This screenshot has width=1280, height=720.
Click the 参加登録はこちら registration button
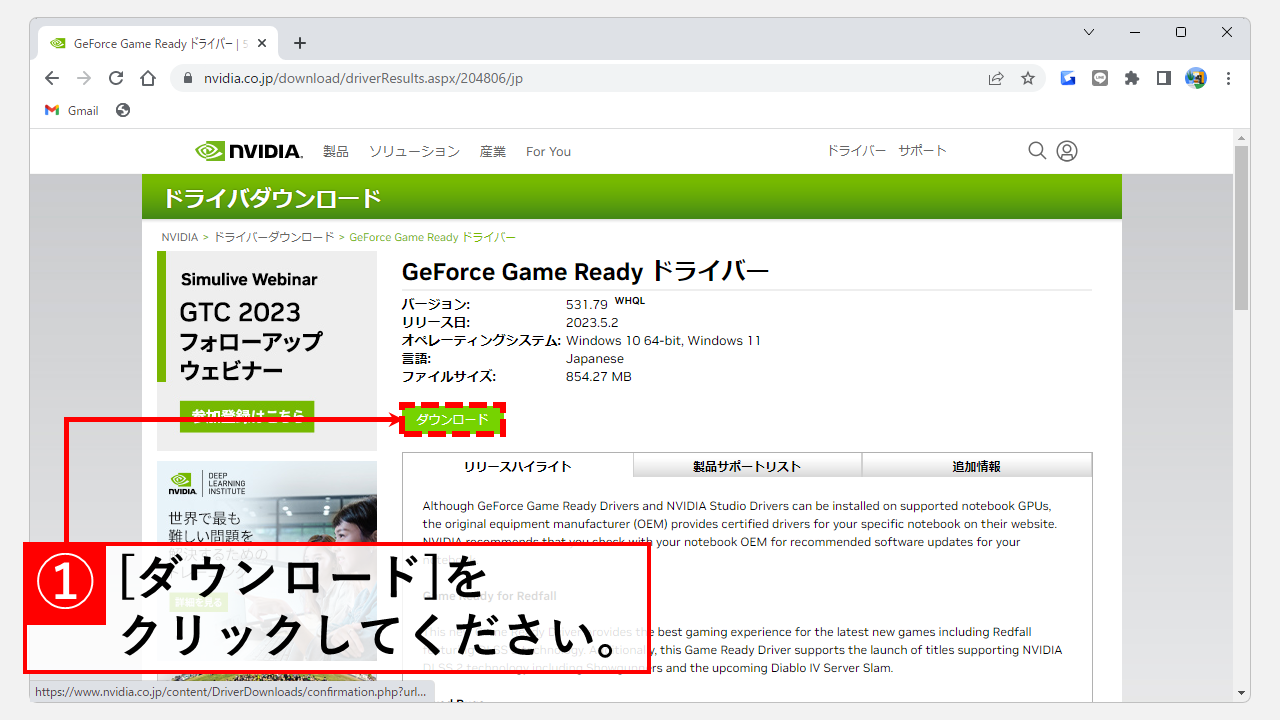coord(248,416)
